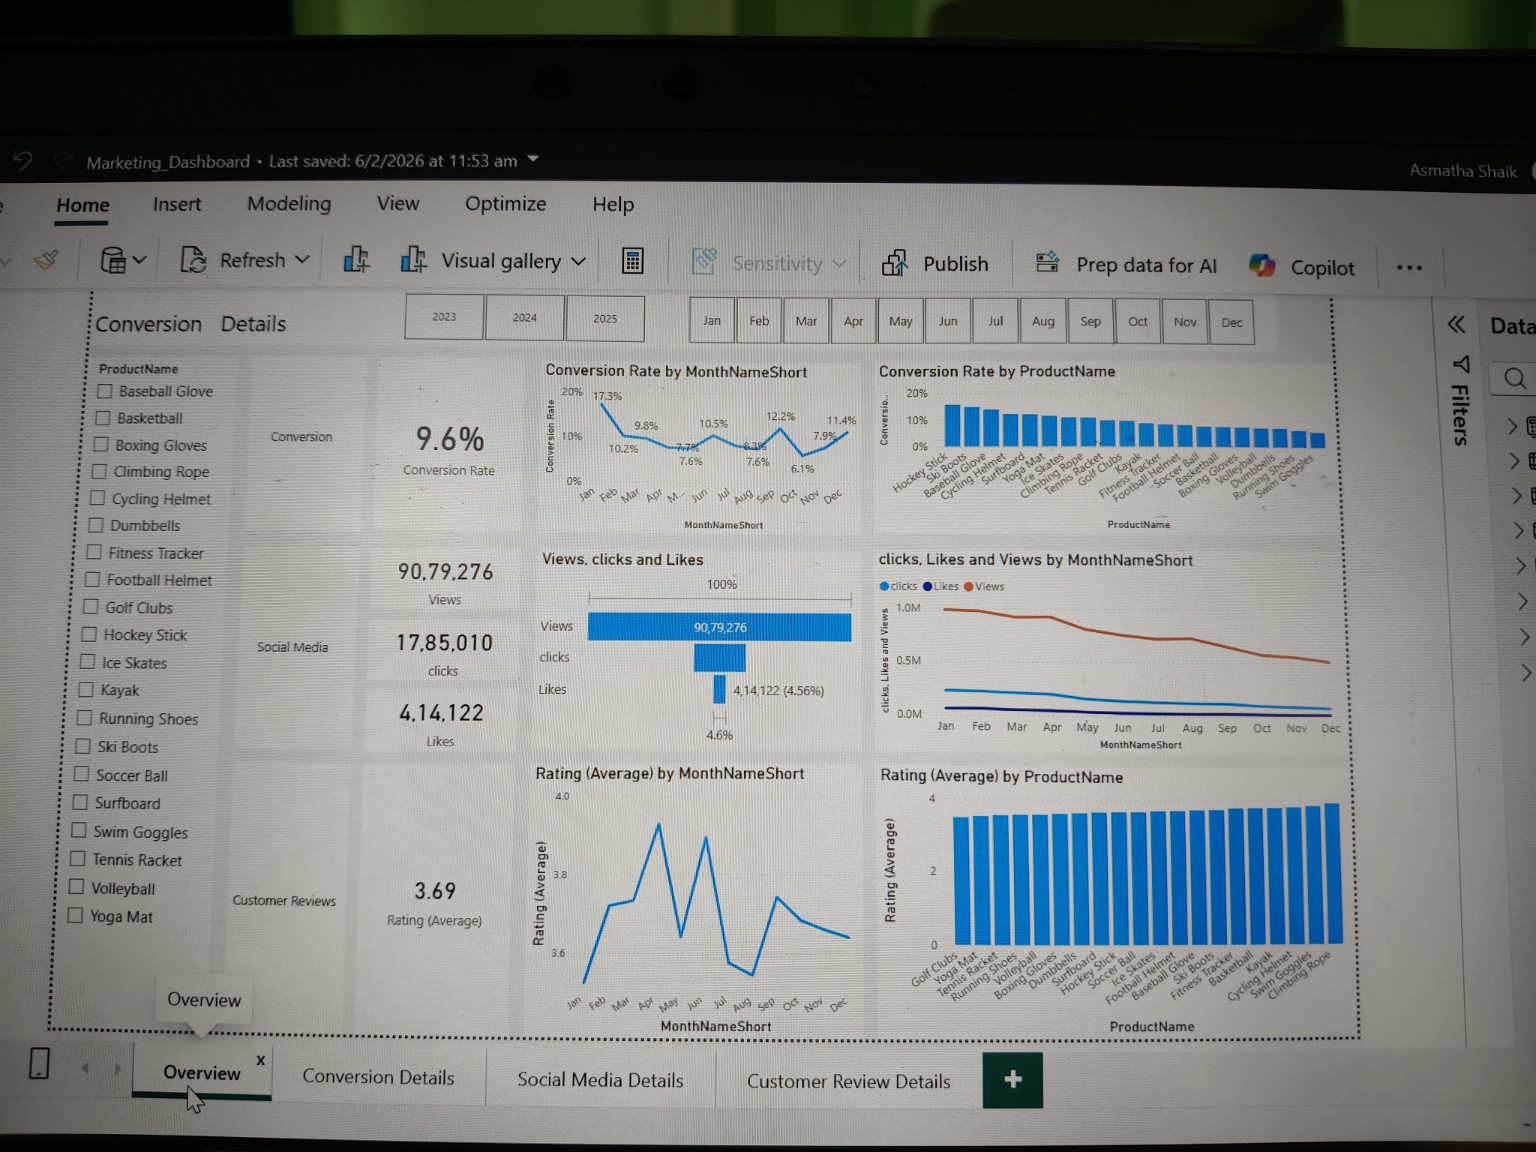
Task: Click the calculator measure icon
Action: (632, 261)
